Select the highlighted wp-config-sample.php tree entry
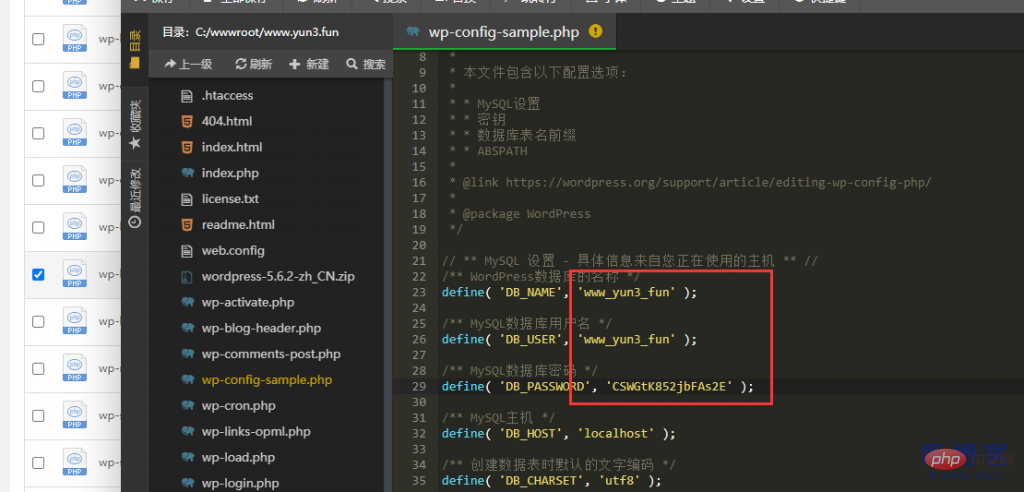This screenshot has width=1024, height=492. (266, 380)
